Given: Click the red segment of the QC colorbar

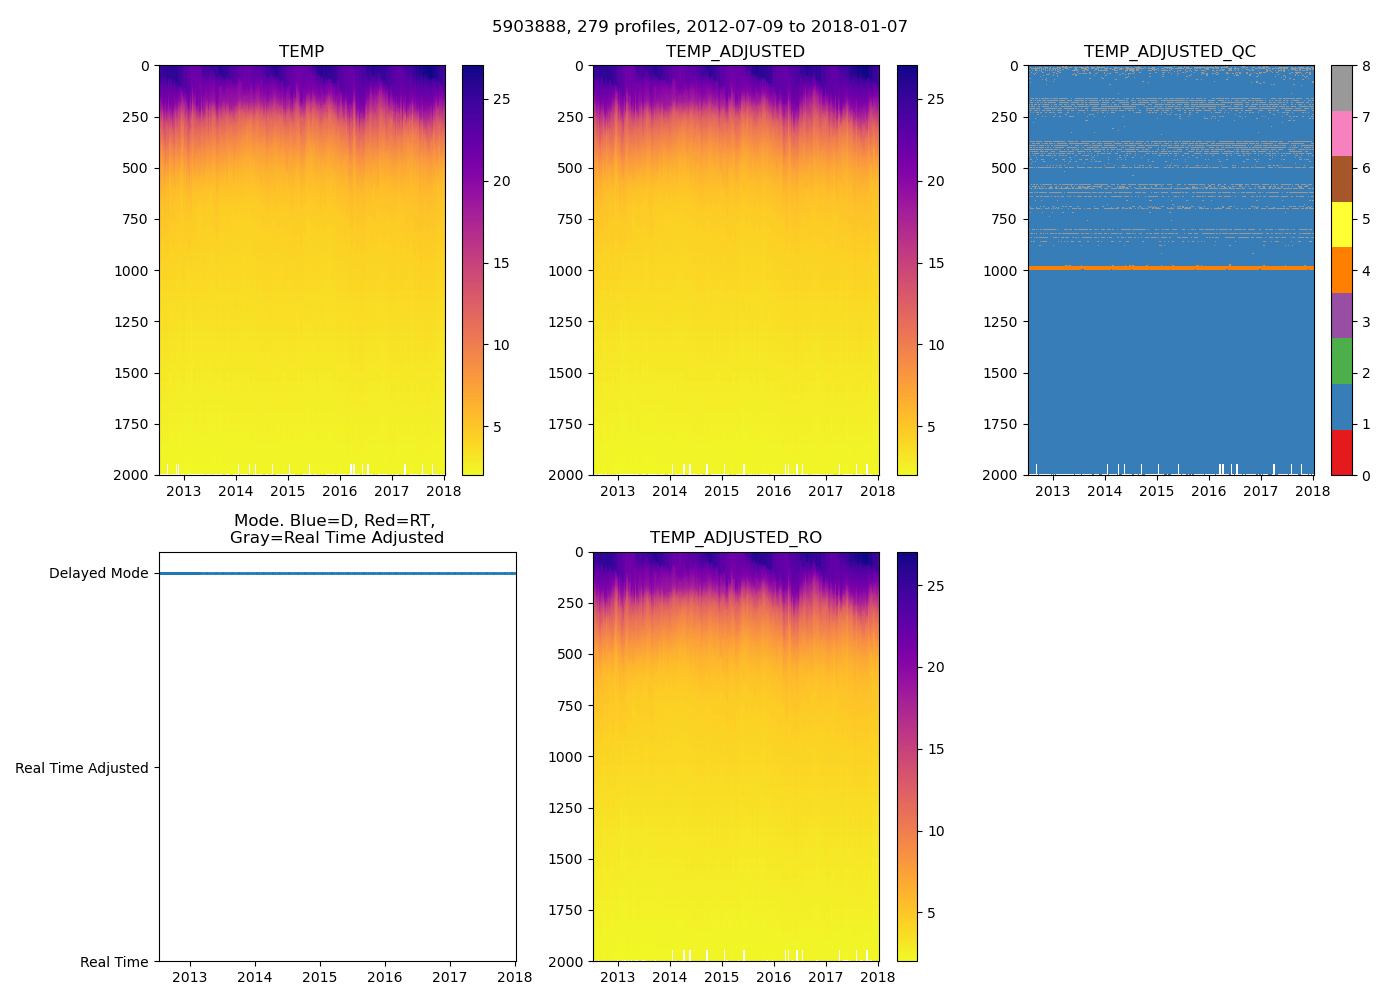Looking at the screenshot, I should (1341, 452).
